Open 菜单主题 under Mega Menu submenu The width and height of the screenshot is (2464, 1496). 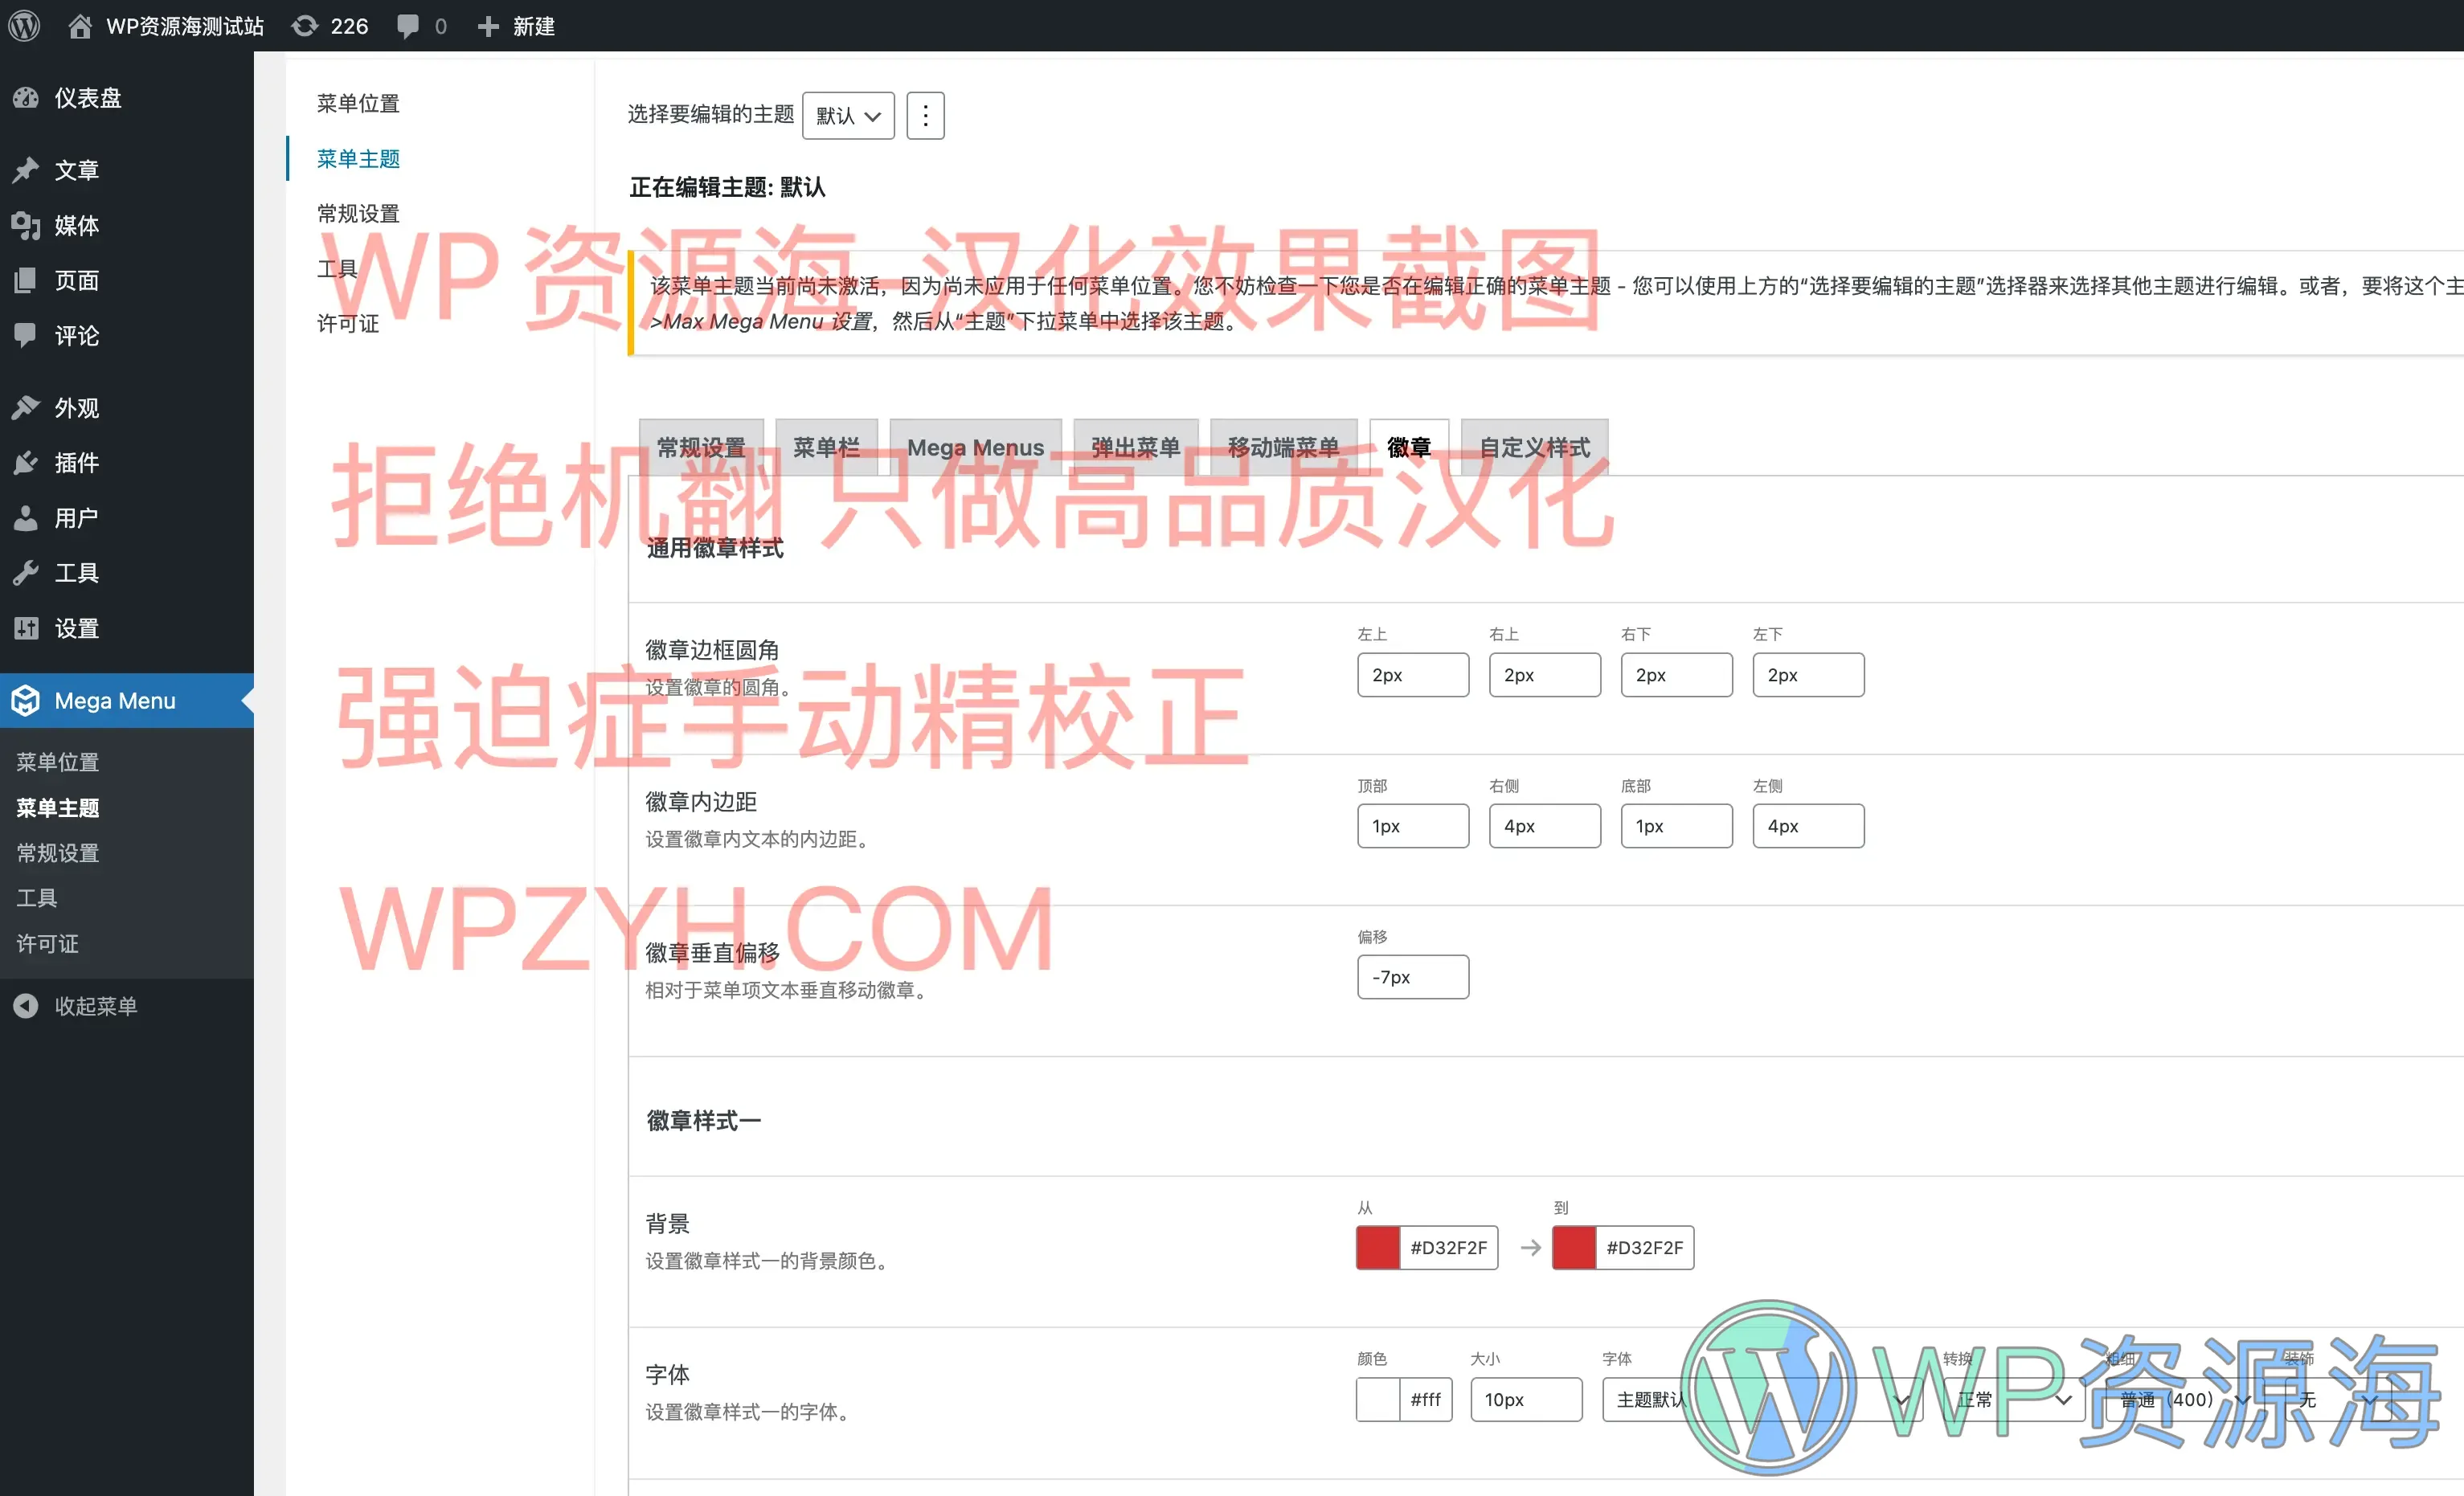(x=58, y=807)
